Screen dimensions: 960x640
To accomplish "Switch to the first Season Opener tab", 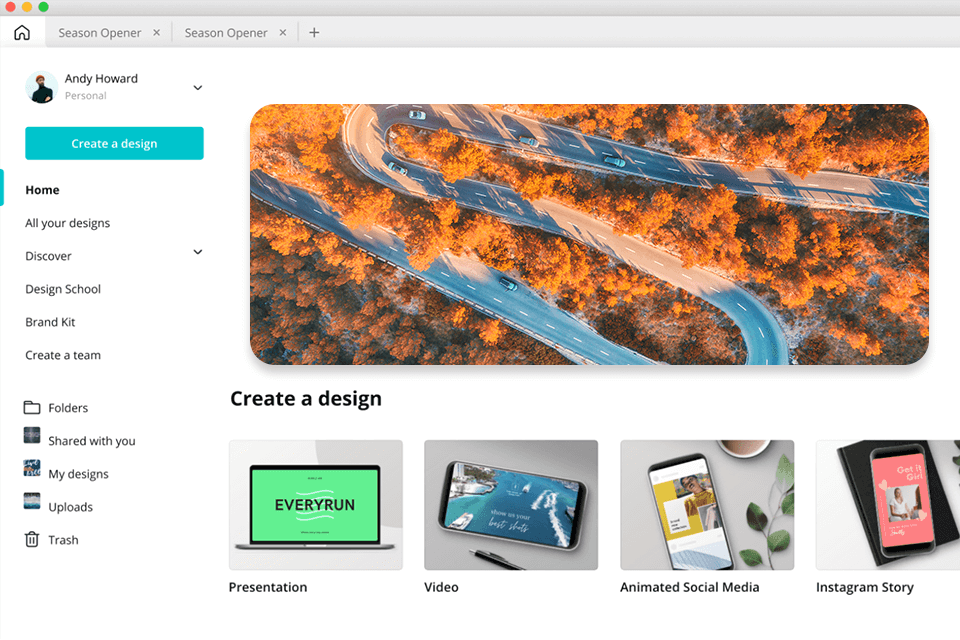I will [100, 32].
